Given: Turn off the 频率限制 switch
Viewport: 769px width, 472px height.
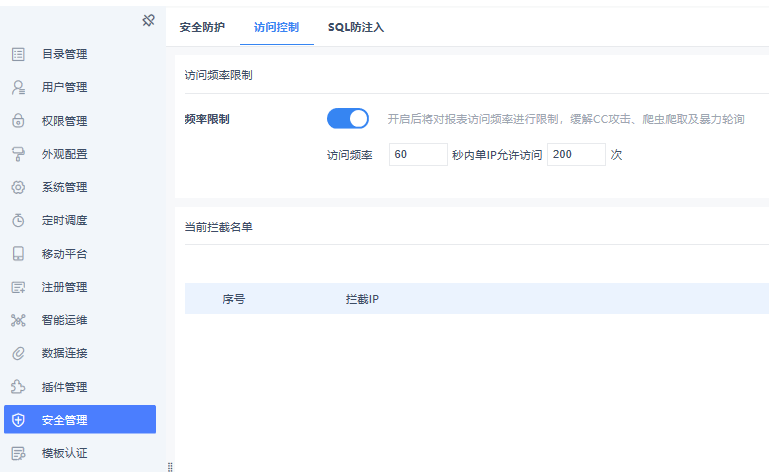Looking at the screenshot, I should [348, 119].
